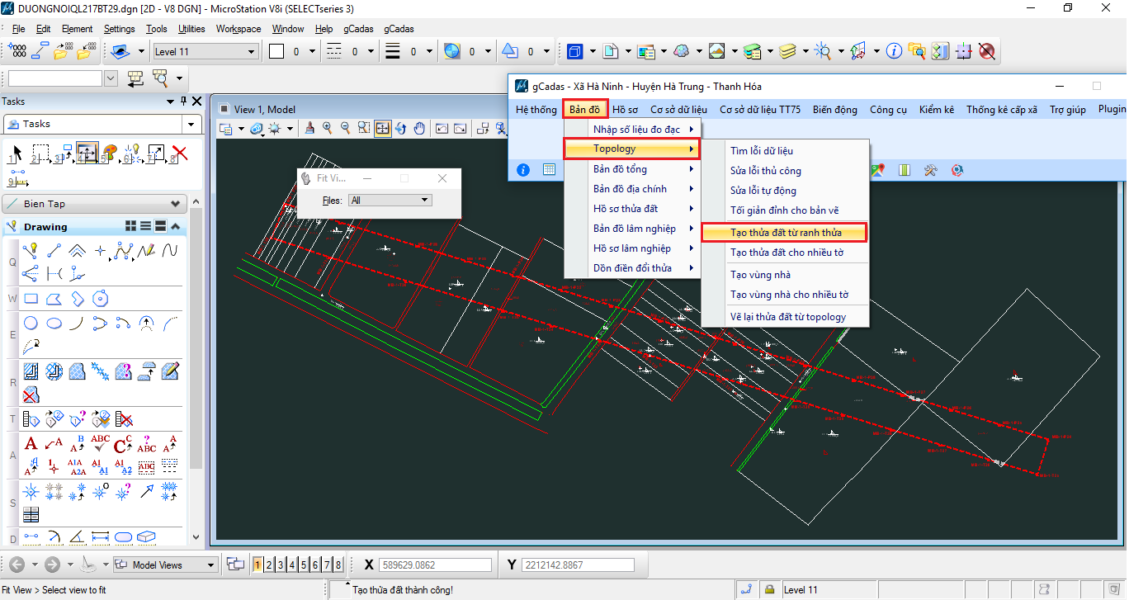Choose the Place Circle tool in Drawing
The image size is (1129, 600).
tap(31, 323)
